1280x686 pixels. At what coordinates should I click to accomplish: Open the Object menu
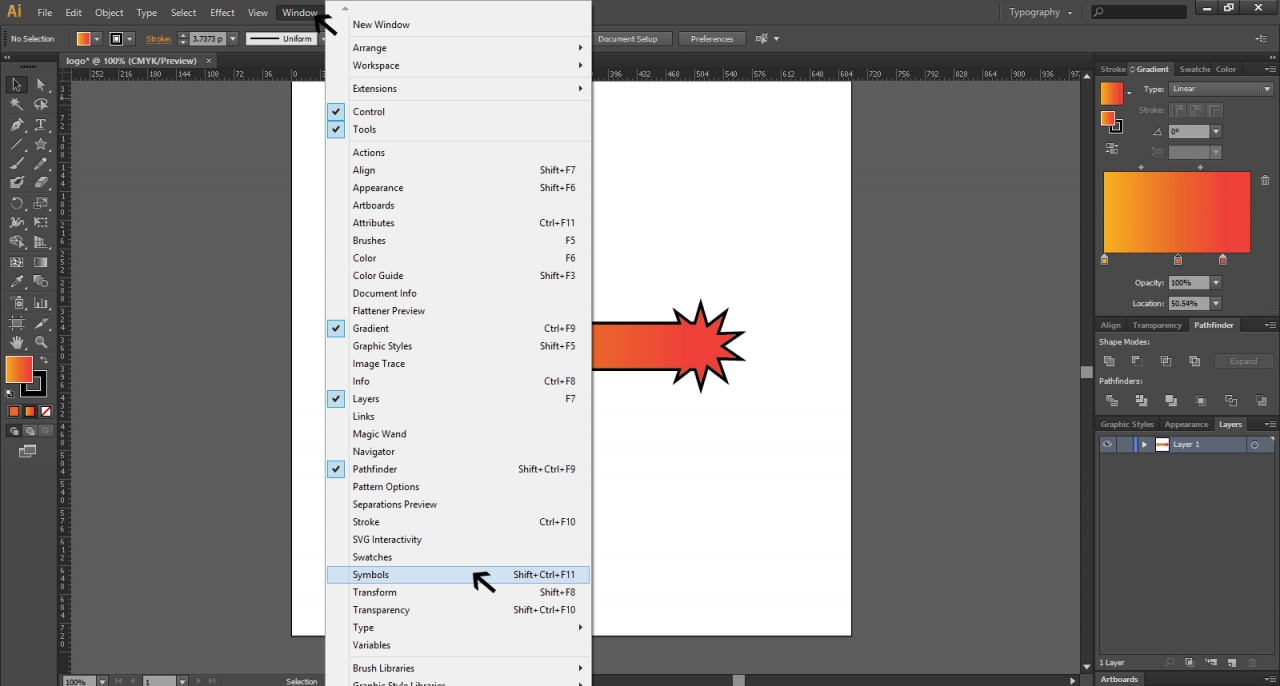point(109,12)
